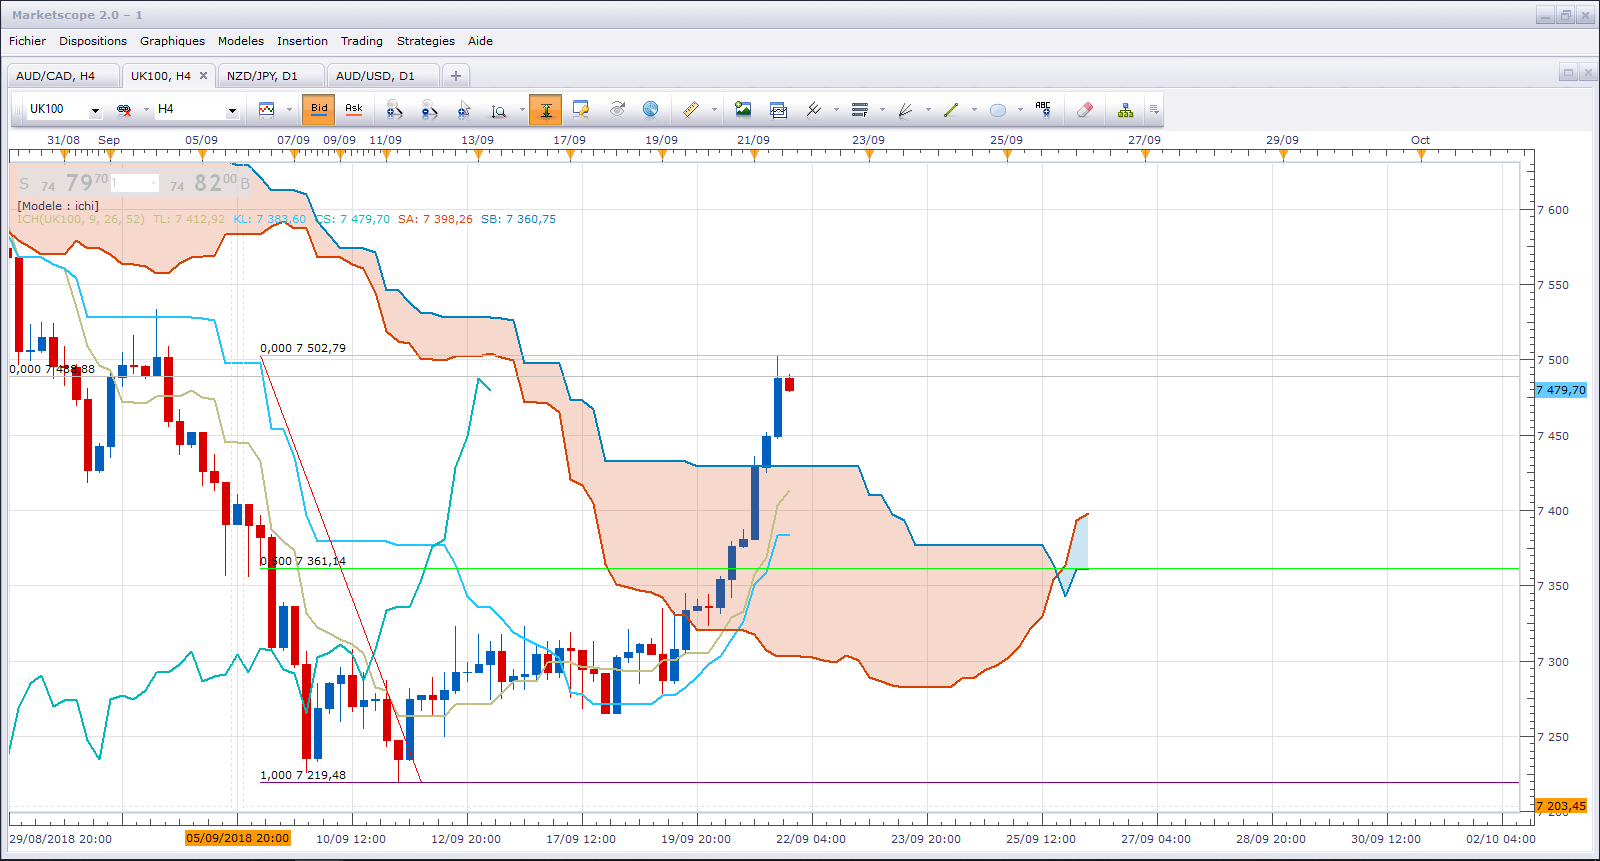The height and width of the screenshot is (861, 1600).
Task: Click the vertical zoom tool
Action: [x=498, y=110]
